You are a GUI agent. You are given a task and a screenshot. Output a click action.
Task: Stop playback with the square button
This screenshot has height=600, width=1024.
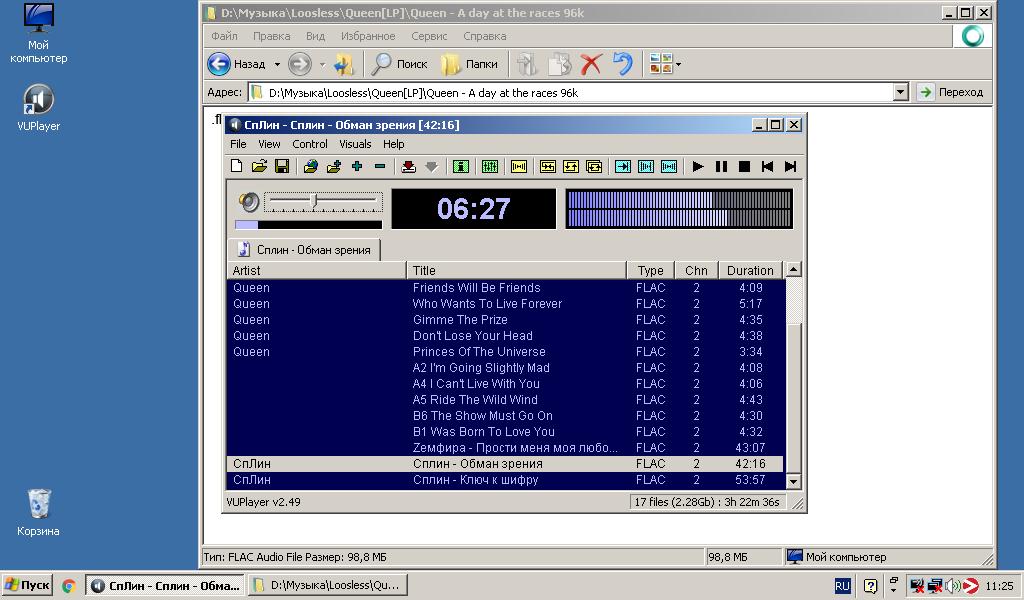744,166
